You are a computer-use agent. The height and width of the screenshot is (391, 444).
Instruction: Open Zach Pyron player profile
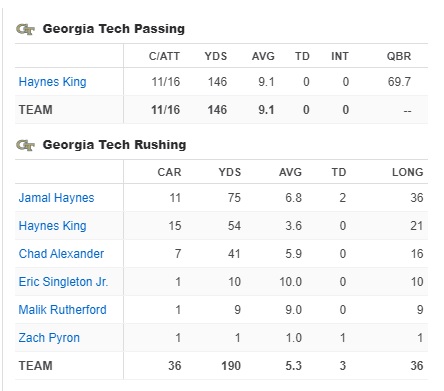tap(49, 338)
